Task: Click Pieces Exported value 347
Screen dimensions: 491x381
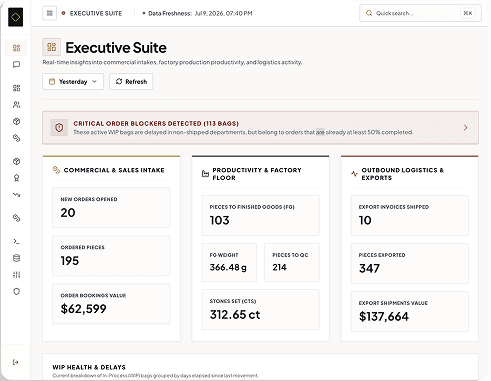Action: (x=369, y=268)
